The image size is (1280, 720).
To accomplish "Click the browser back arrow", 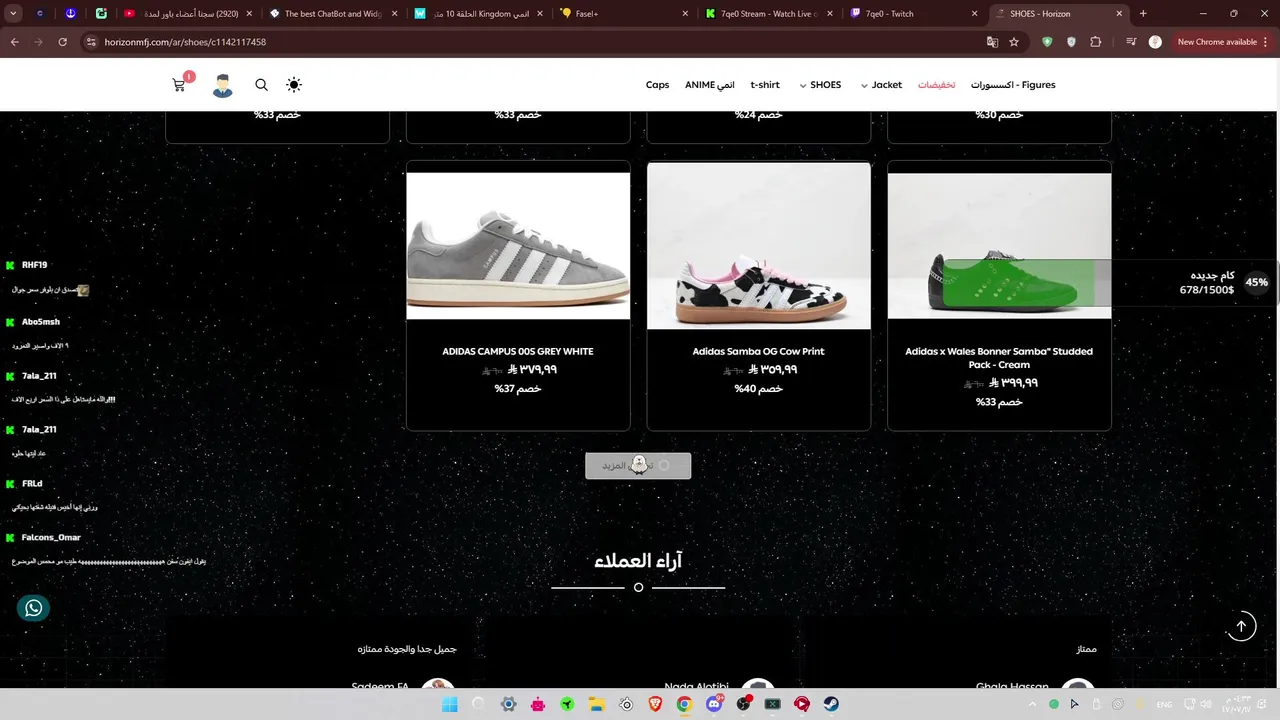I will (x=14, y=42).
